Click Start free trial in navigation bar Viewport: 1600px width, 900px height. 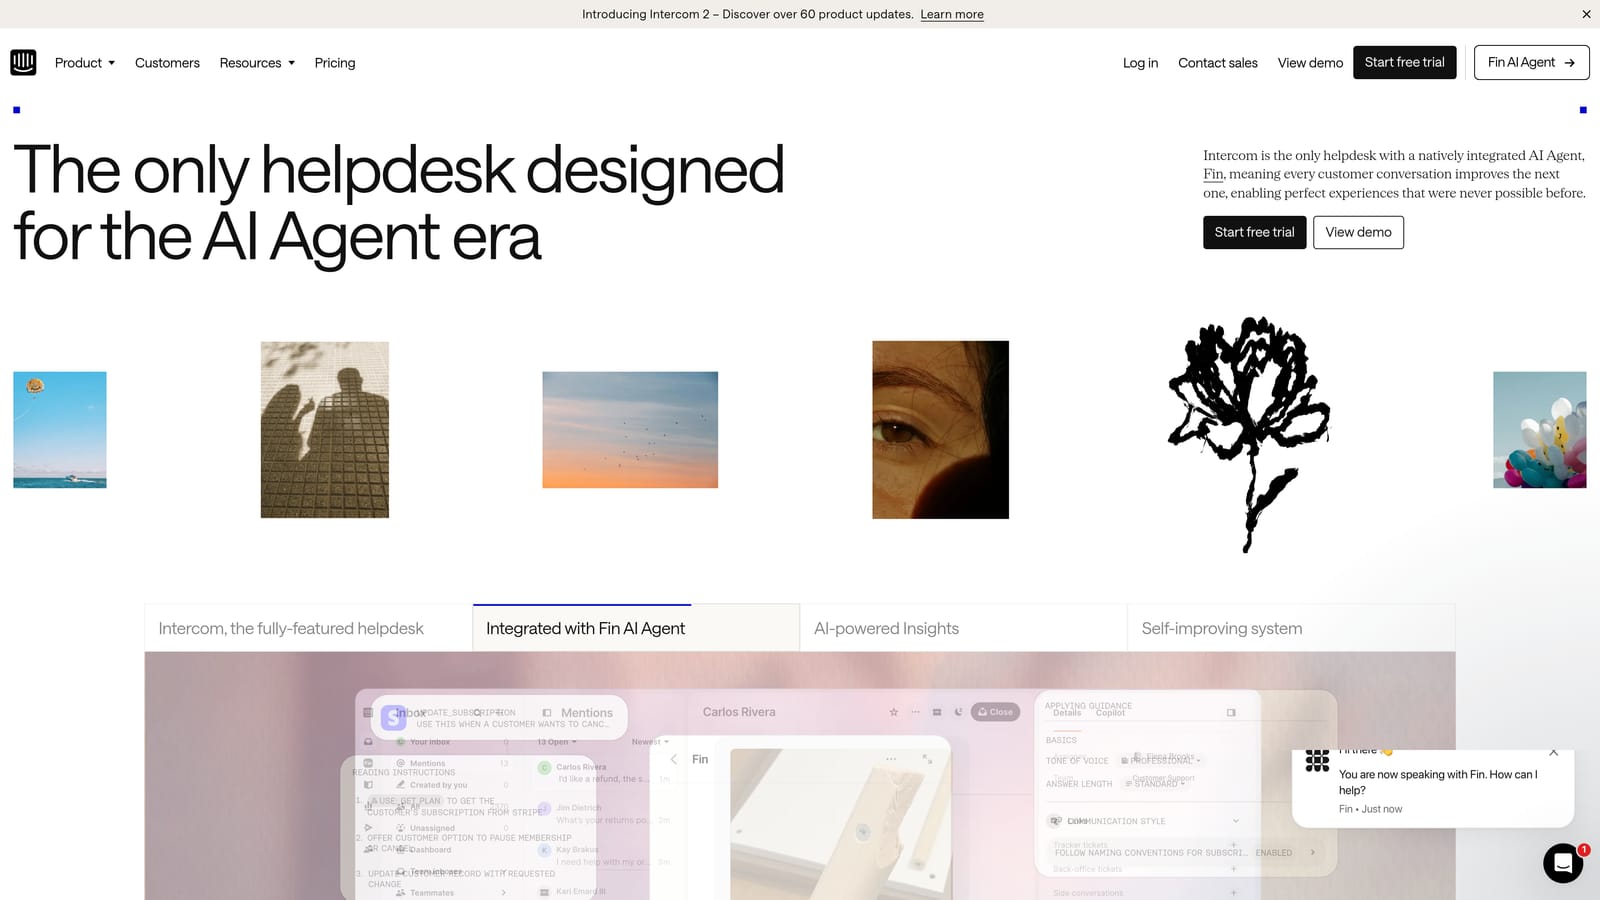point(1405,62)
